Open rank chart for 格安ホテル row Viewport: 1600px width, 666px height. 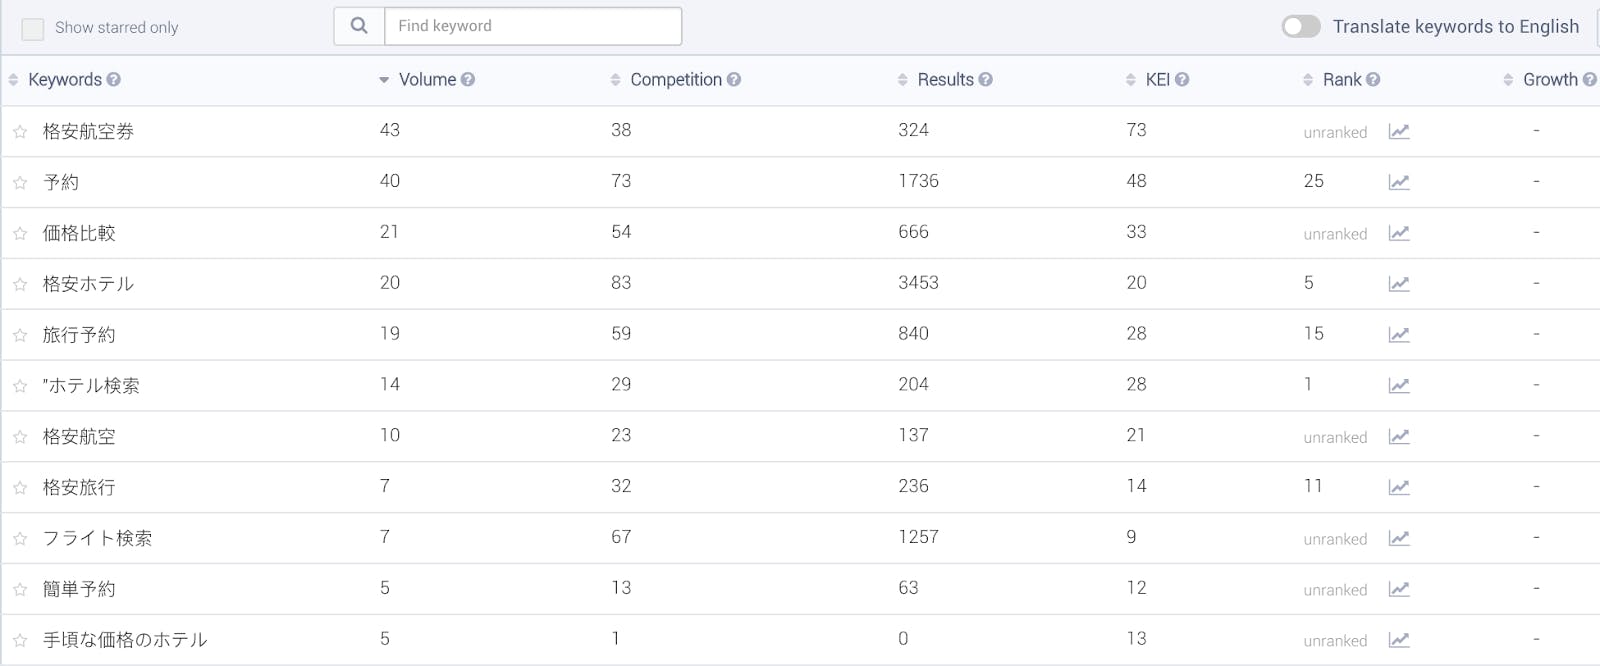1399,284
